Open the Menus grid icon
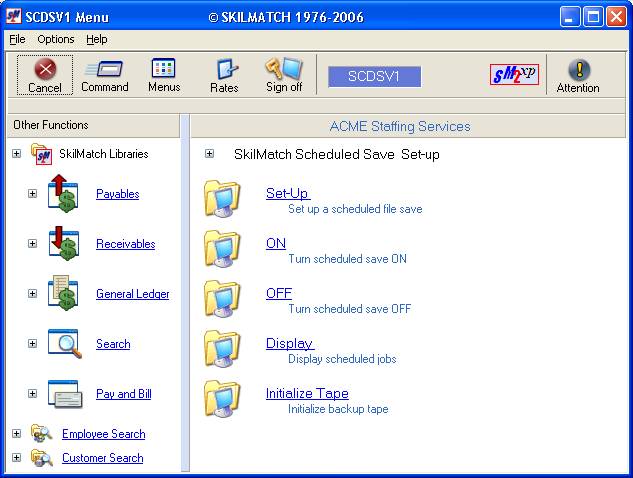The image size is (633, 478). tap(163, 68)
